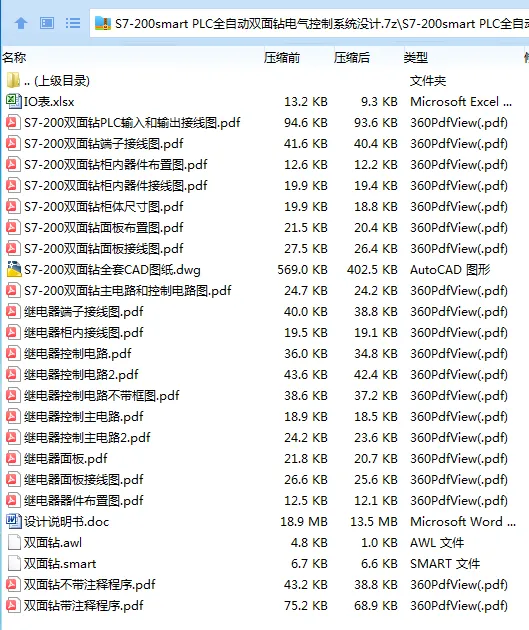This screenshot has width=529, height=630.
Task: Click the 文件夹 type cell of parent folder
Action: (428, 81)
